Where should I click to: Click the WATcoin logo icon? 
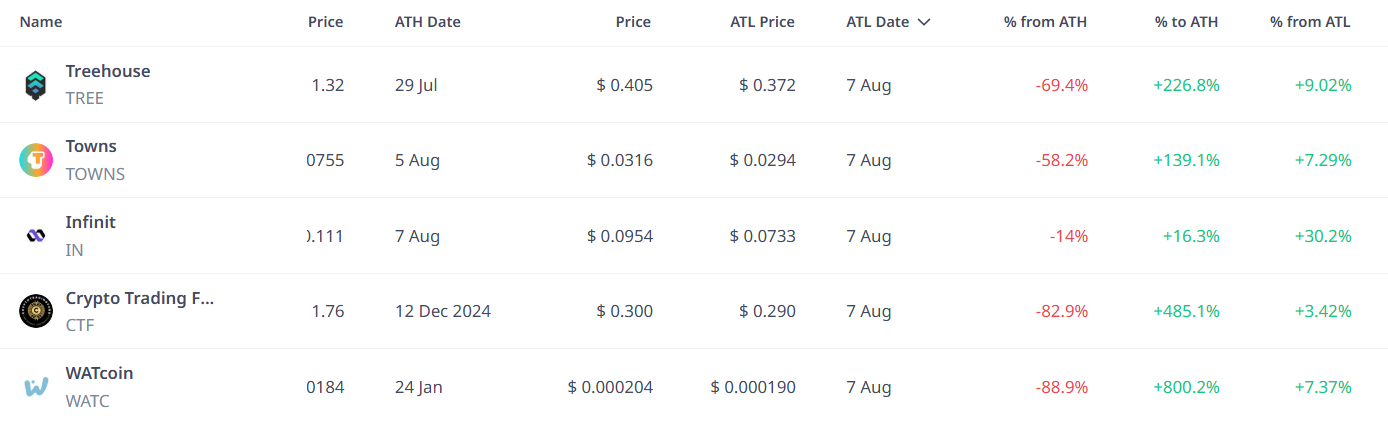(x=36, y=387)
